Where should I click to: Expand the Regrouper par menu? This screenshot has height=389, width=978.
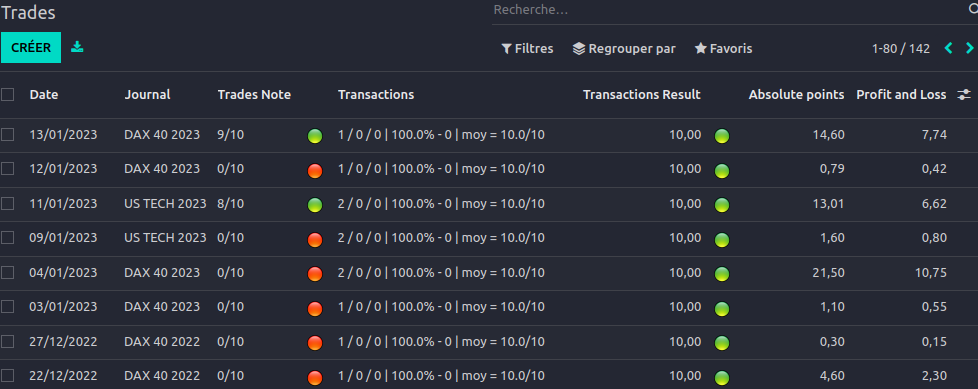coord(624,49)
